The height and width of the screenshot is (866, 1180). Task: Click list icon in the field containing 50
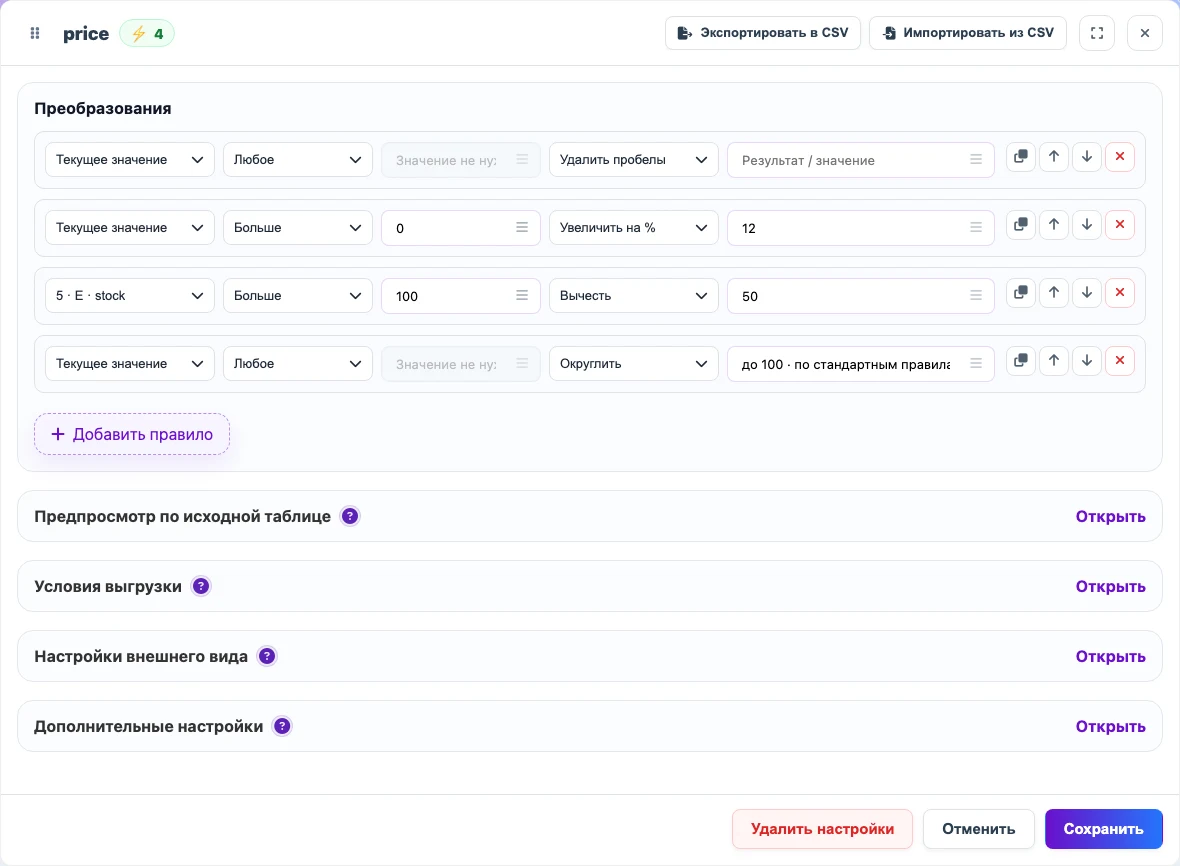click(976, 296)
